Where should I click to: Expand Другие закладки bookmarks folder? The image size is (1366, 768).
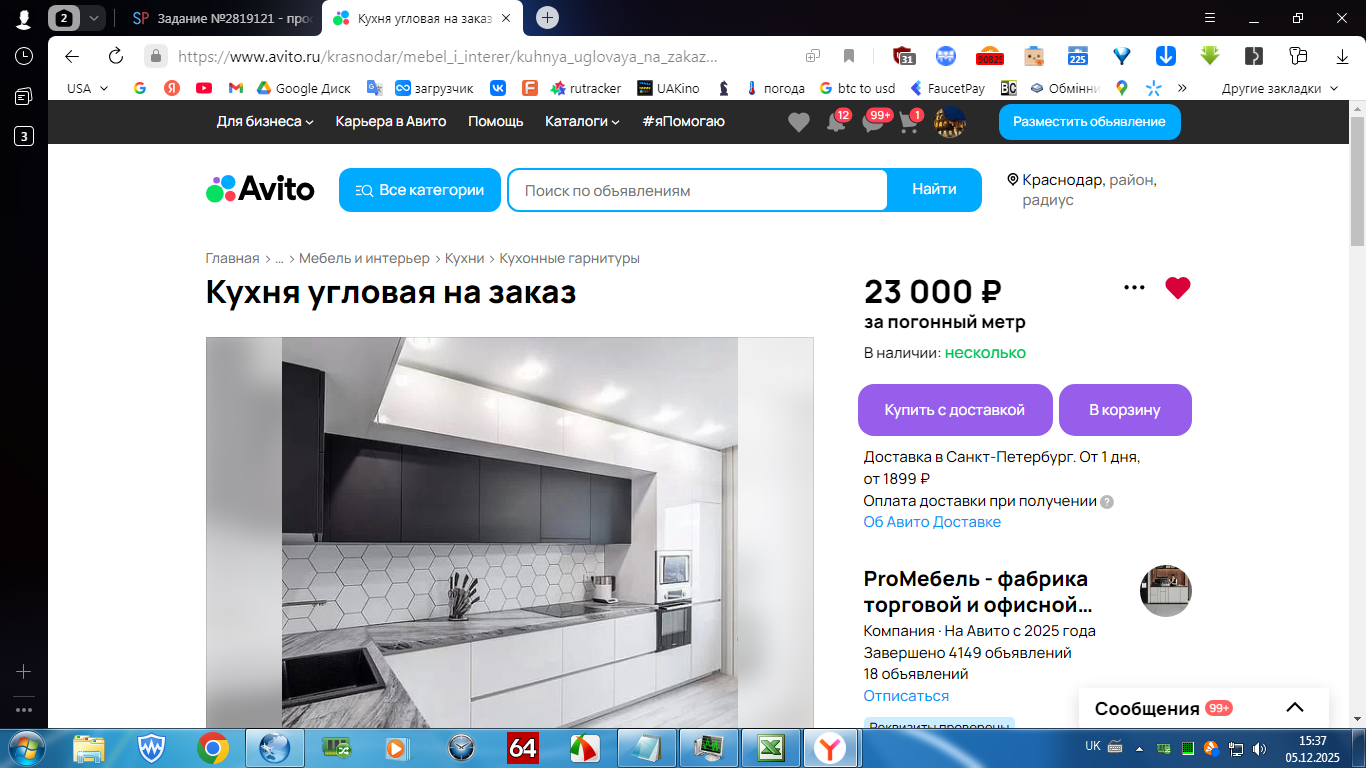[x=1279, y=88]
